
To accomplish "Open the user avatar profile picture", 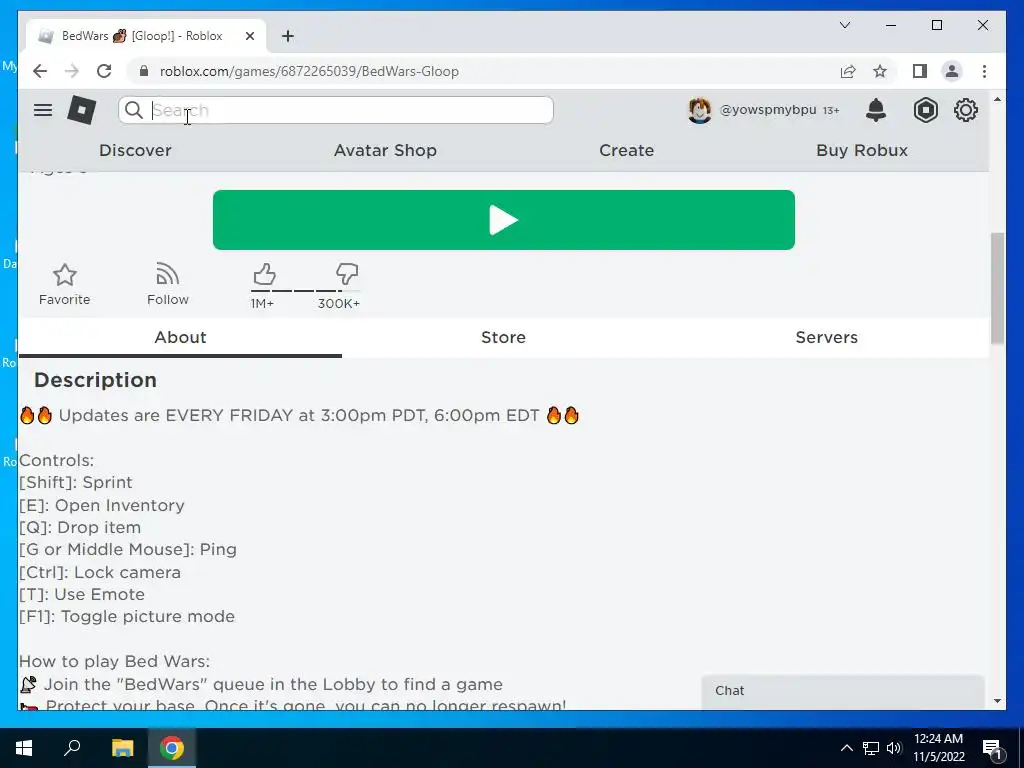I will (699, 110).
